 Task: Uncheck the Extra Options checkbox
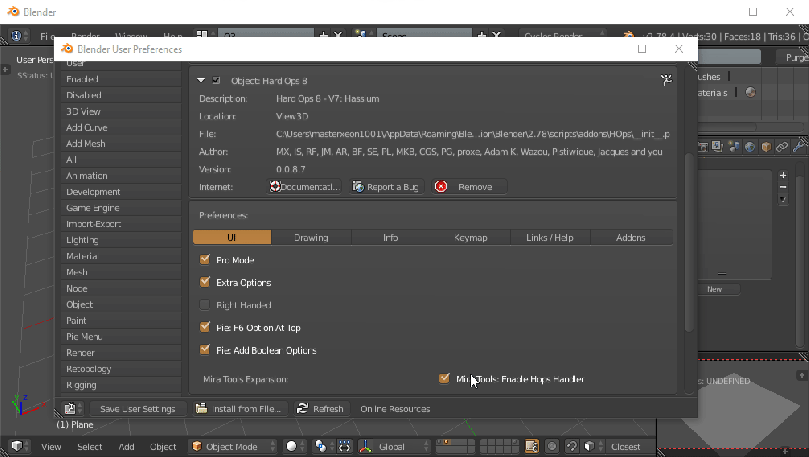click(x=206, y=283)
